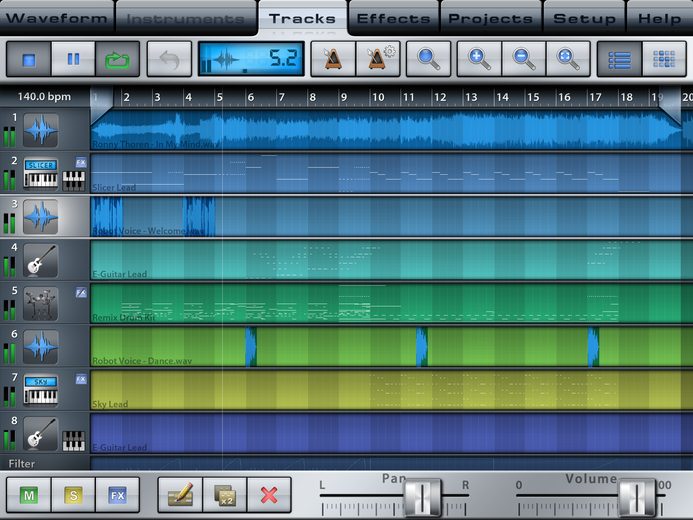The image size is (693, 520).
Task: Zoom out with the minus magnifier
Action: [x=524, y=59]
